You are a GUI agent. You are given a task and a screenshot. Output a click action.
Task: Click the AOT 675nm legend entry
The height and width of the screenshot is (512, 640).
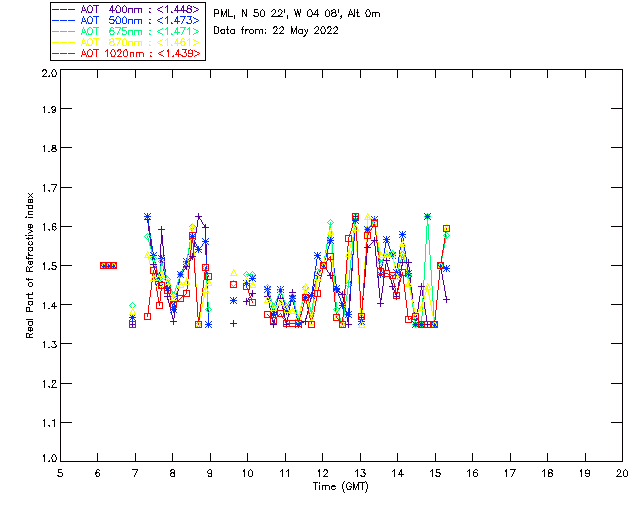coord(128,31)
